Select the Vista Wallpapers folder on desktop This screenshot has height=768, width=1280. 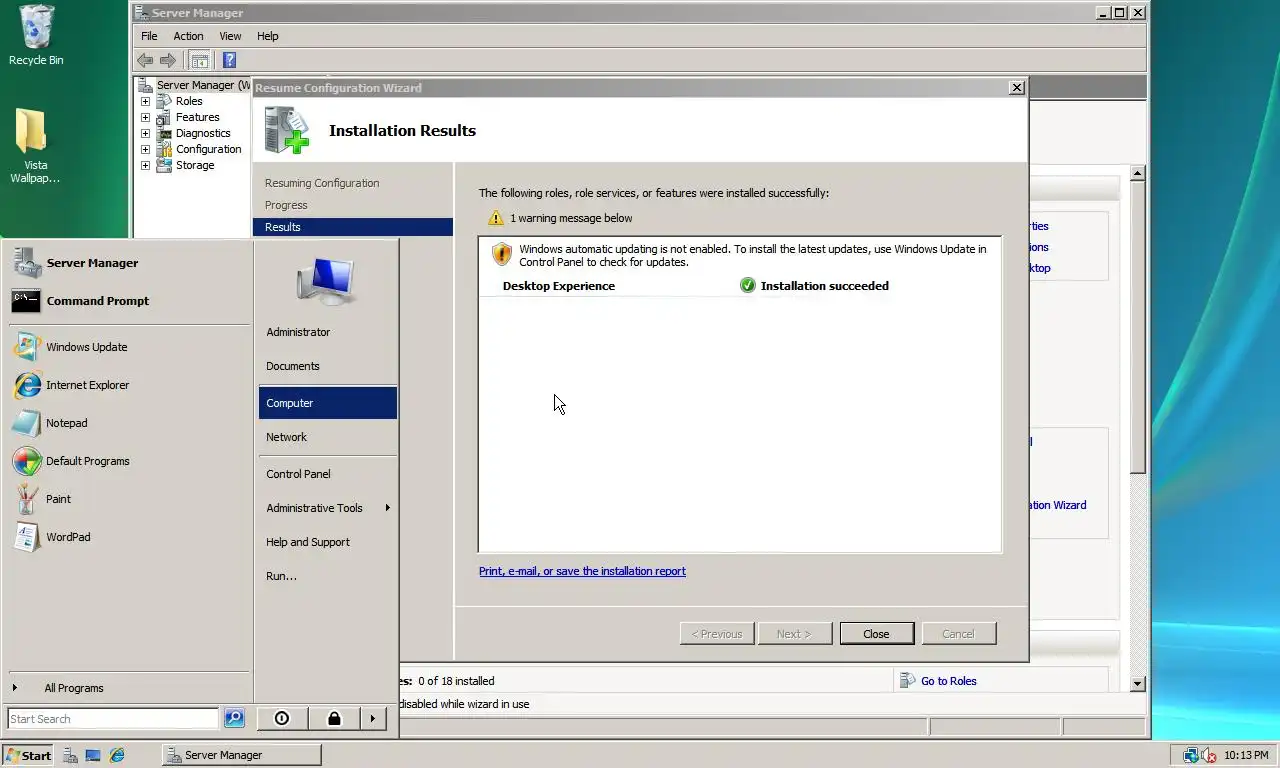click(35, 146)
